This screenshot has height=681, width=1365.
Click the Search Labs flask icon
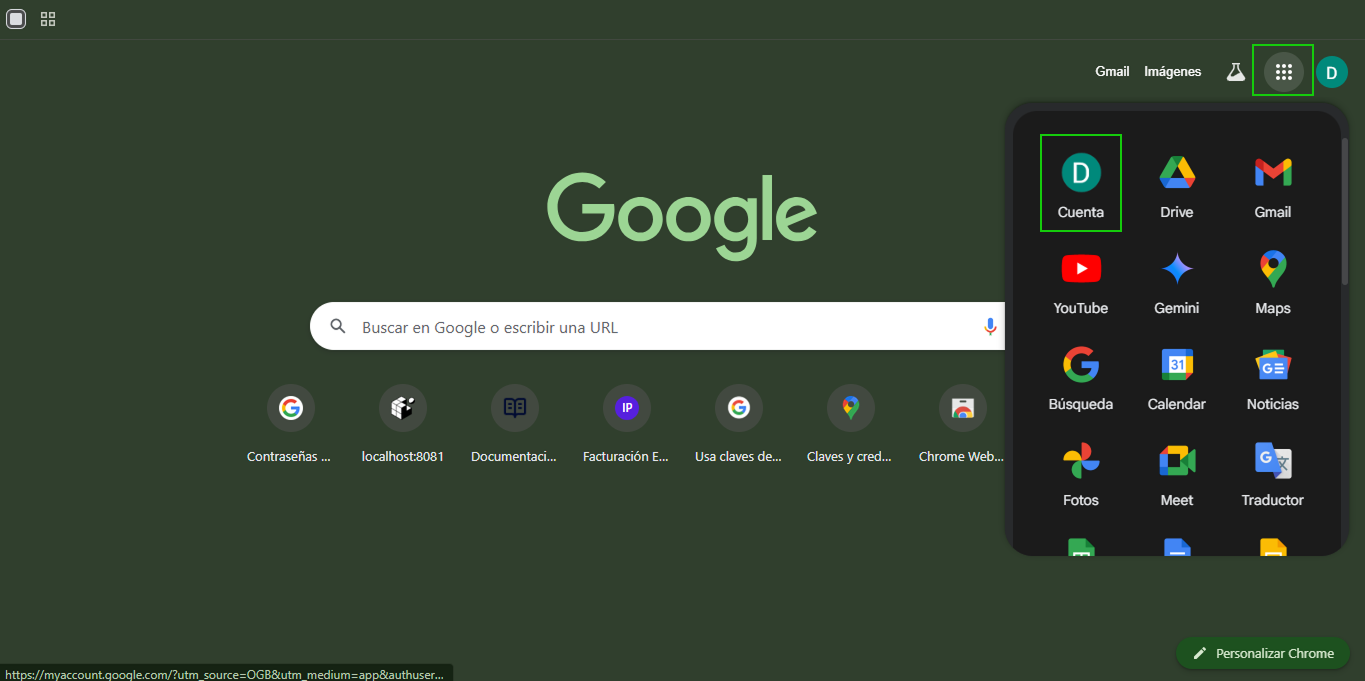tap(1236, 71)
